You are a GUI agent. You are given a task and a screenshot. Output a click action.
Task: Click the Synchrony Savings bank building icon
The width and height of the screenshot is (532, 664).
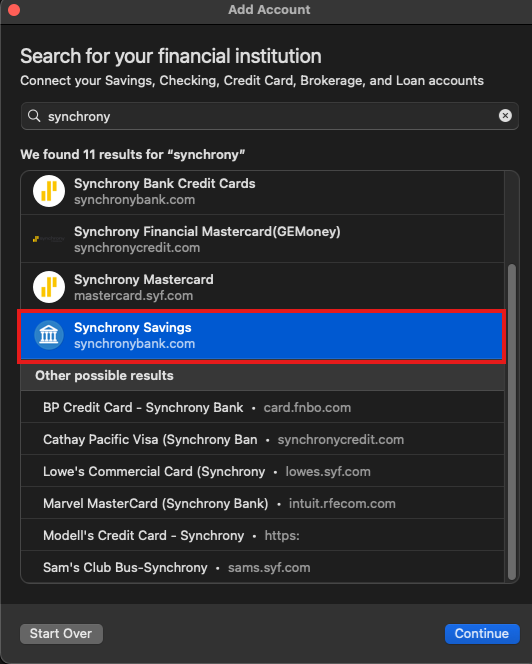coord(49,335)
